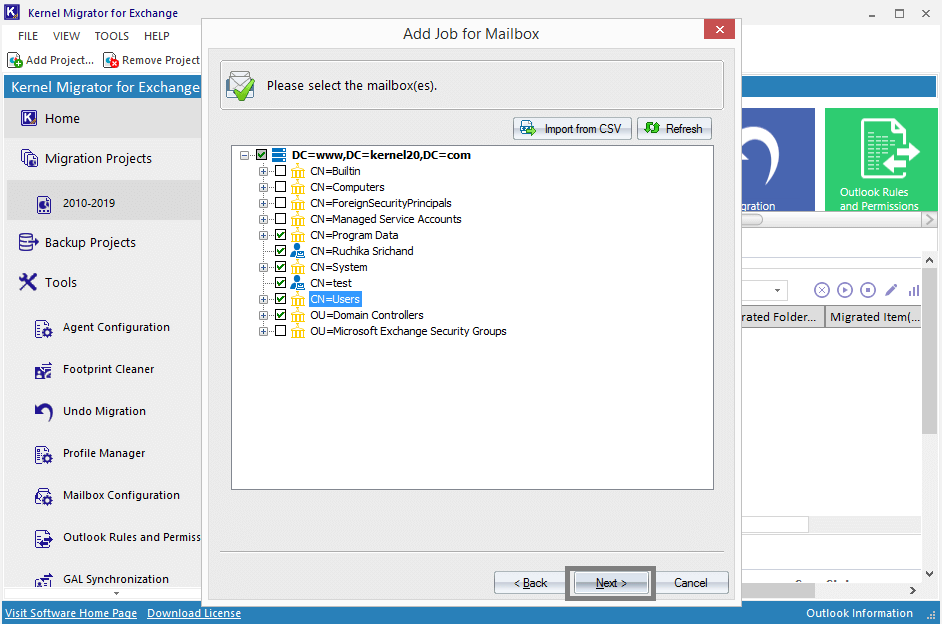Uncheck the CN=System checkbox
The width and height of the screenshot is (942, 624).
point(281,267)
